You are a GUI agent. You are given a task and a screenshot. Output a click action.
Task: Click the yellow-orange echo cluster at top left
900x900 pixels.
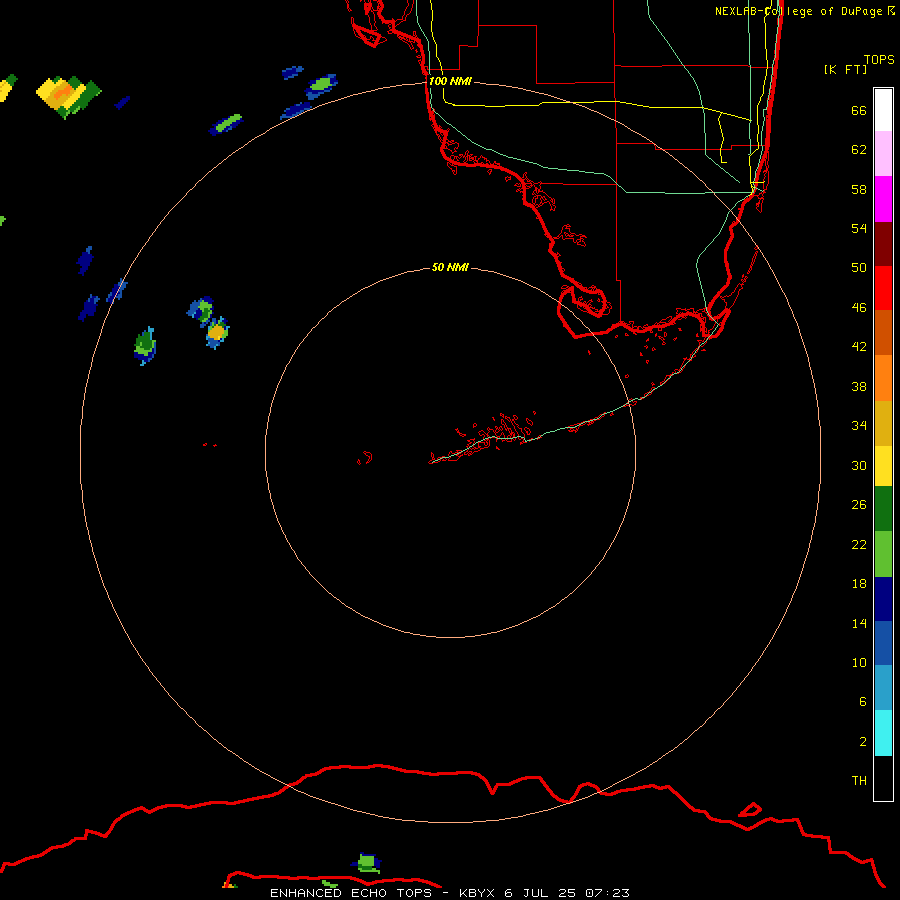point(68,96)
